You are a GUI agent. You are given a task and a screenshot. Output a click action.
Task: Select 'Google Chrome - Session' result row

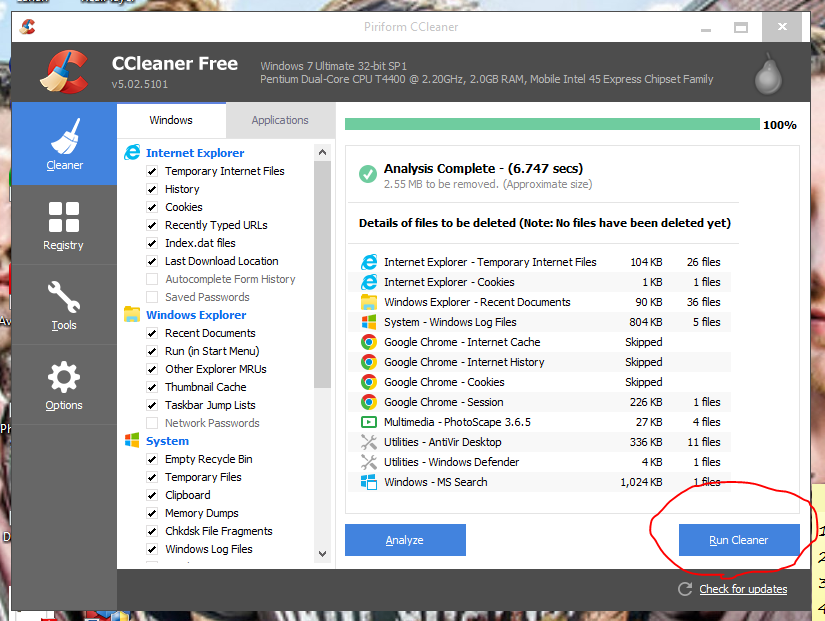point(539,402)
